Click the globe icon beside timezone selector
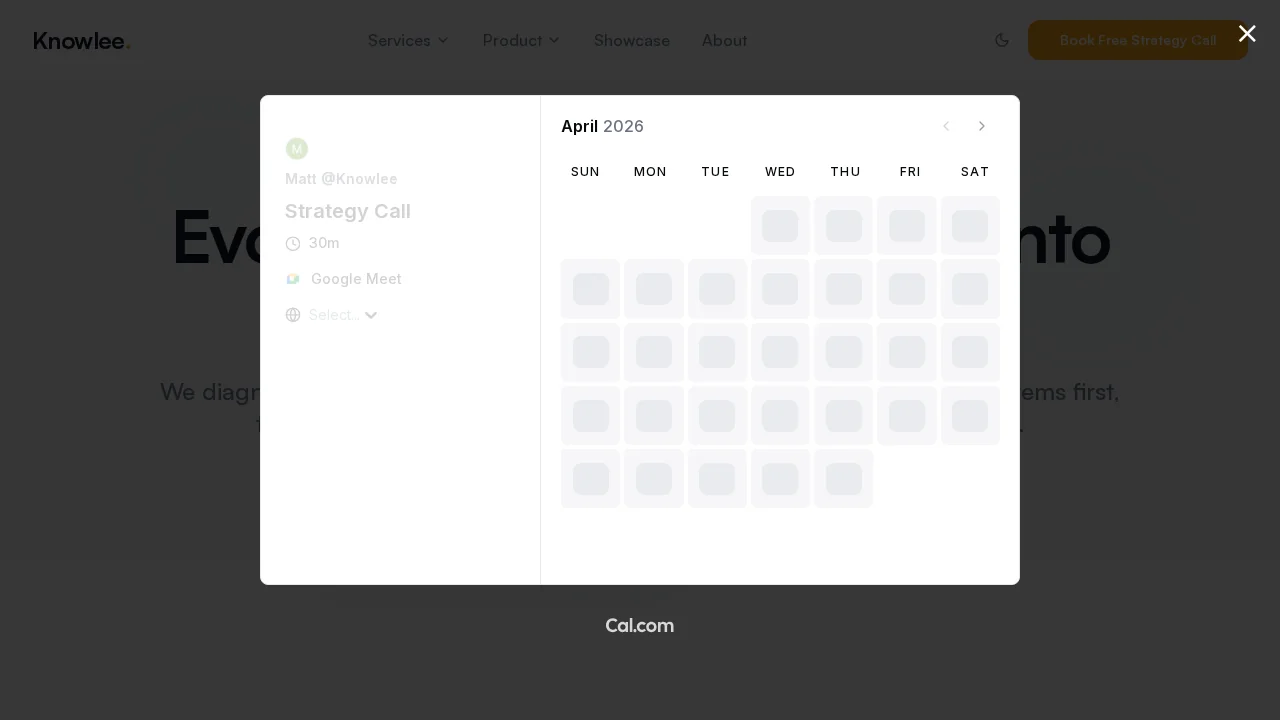The height and width of the screenshot is (720, 1280). coord(293,315)
